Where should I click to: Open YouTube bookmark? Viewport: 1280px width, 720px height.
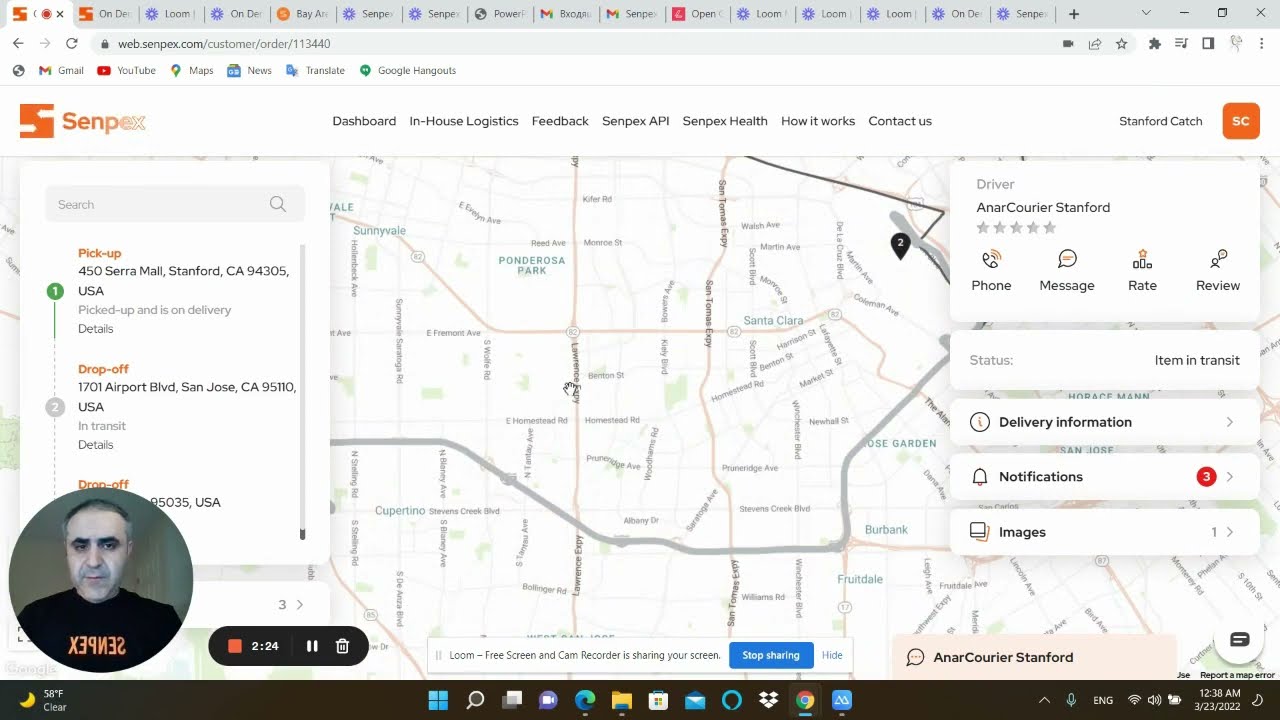click(127, 70)
